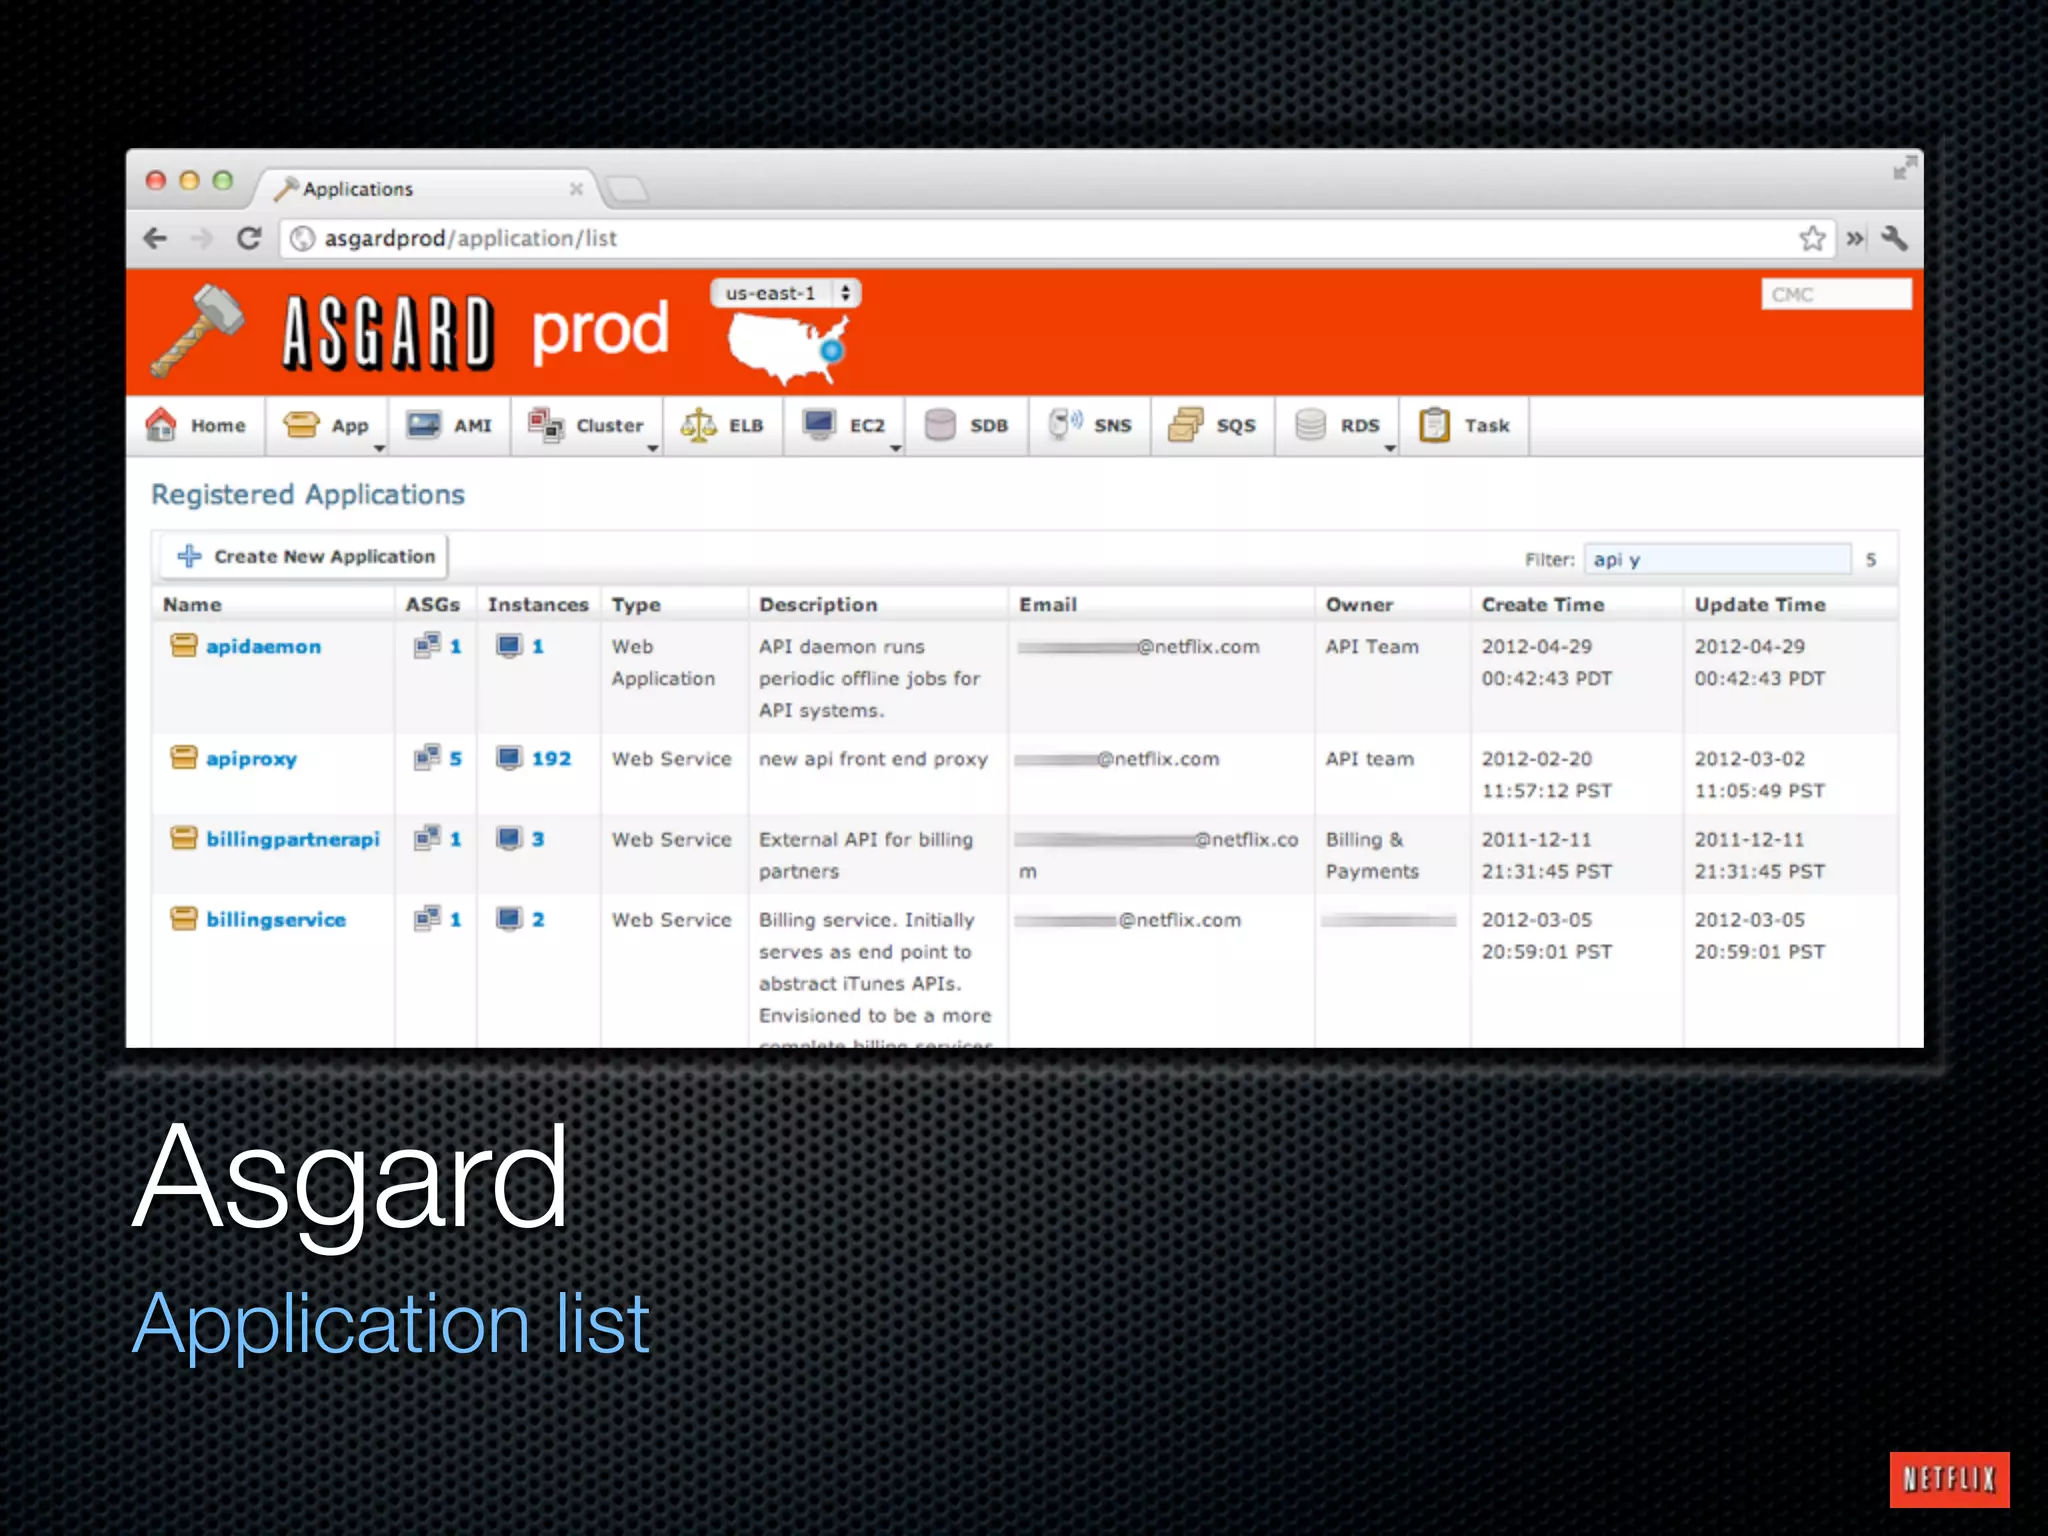Open billingservice instance count 2
This screenshot has height=1536, width=2048.
(538, 920)
